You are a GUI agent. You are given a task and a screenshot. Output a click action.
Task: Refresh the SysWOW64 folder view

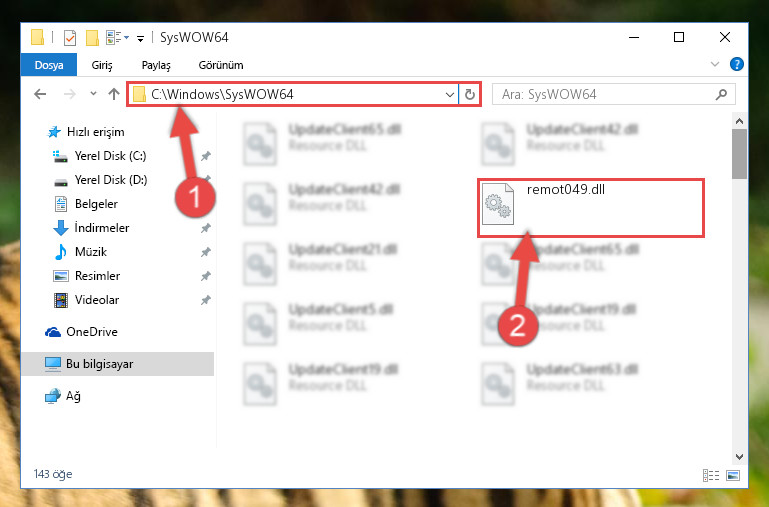[470, 94]
